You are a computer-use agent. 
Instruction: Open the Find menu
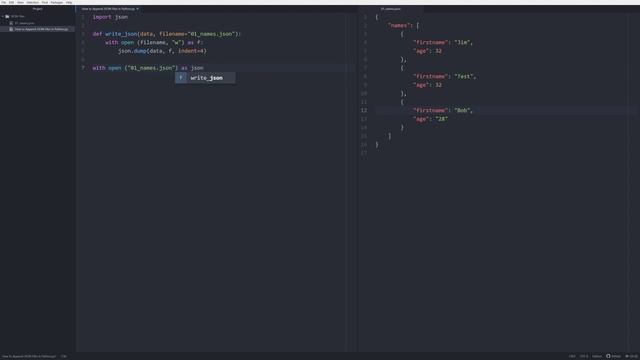coord(45,2)
